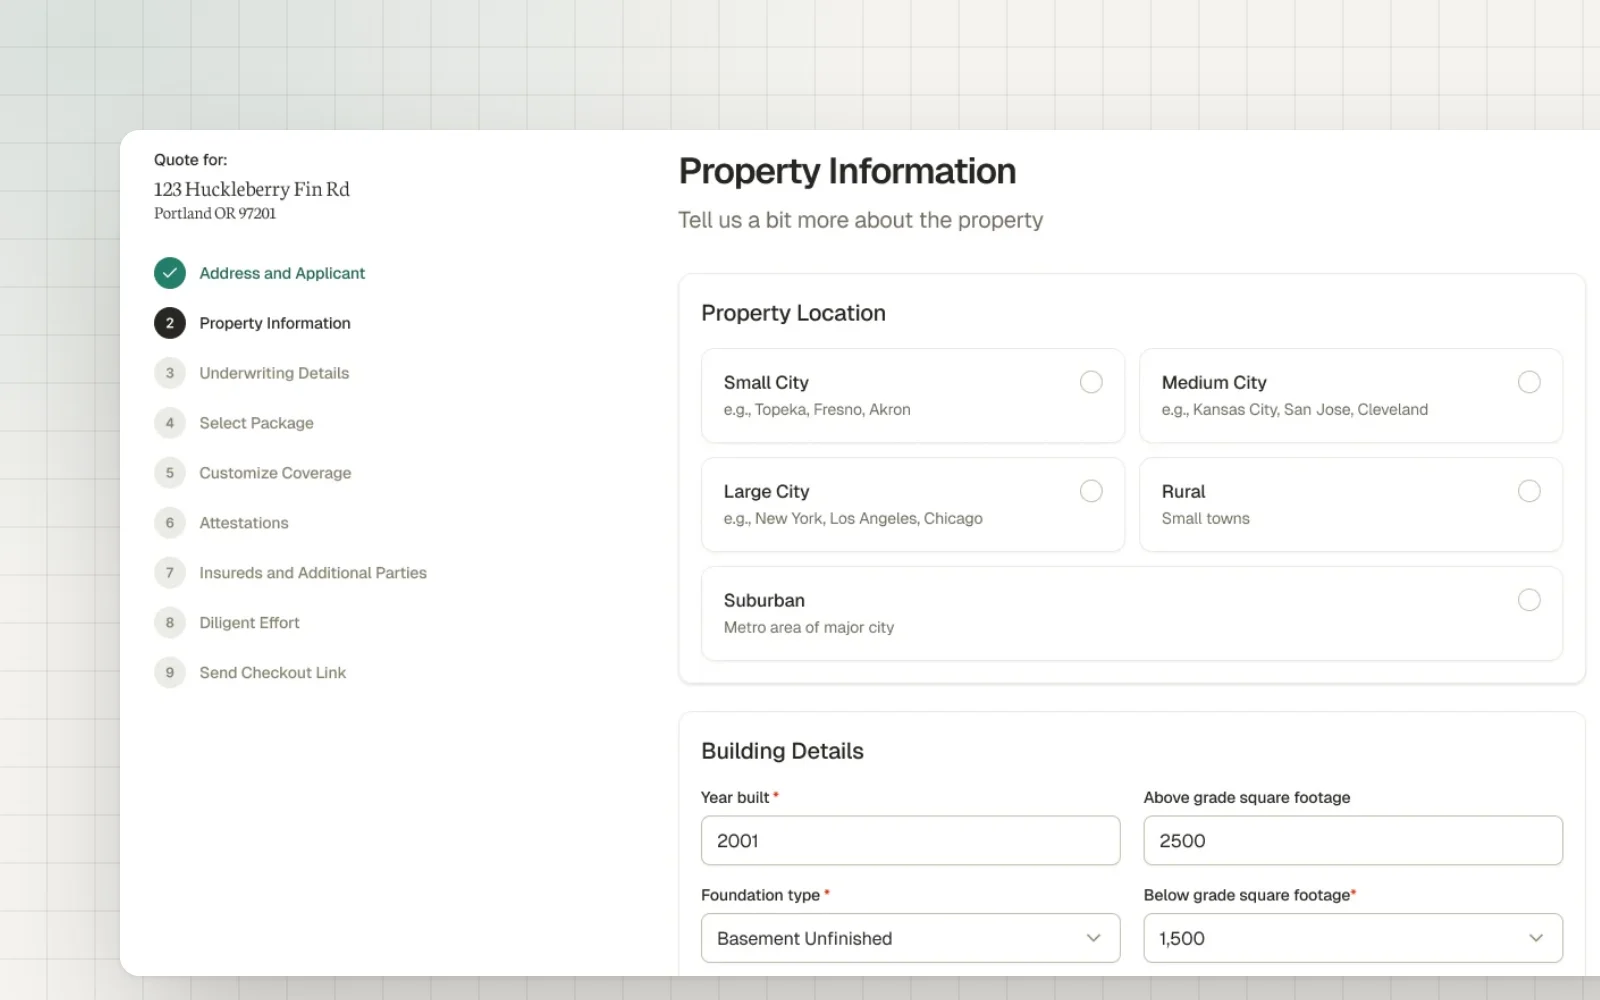Image resolution: width=1600 pixels, height=1000 pixels.
Task: Click step 4 number circle
Action: 170,423
